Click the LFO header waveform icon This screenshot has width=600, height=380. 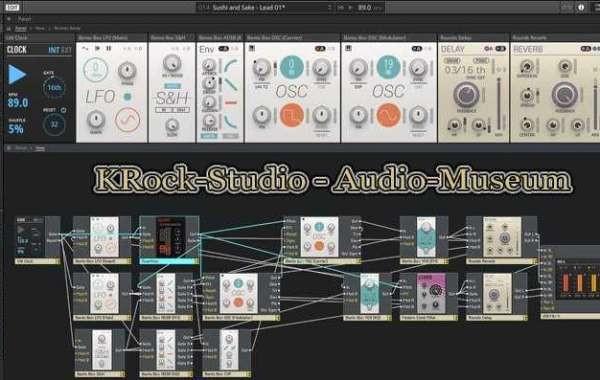click(x=85, y=49)
